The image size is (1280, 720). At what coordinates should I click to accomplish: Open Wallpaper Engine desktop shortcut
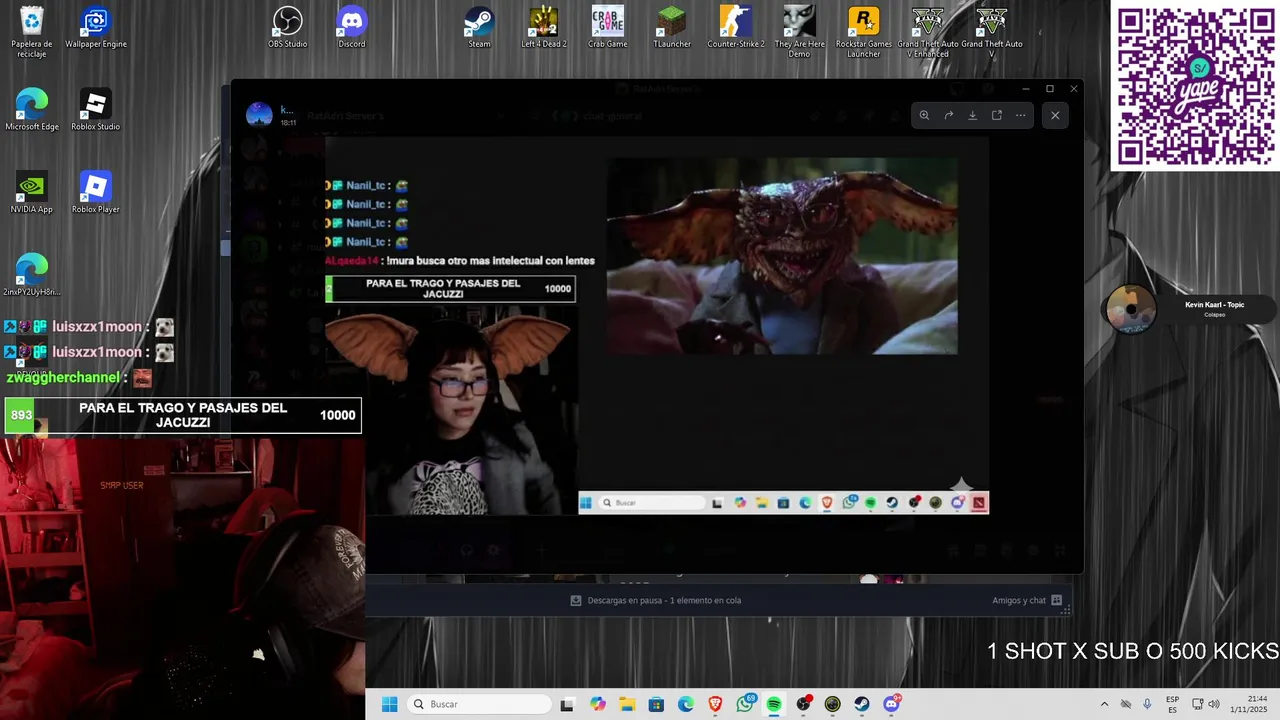[96, 28]
